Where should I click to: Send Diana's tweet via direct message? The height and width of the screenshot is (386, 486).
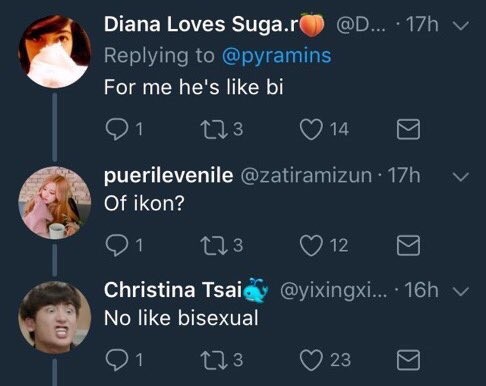(408, 129)
